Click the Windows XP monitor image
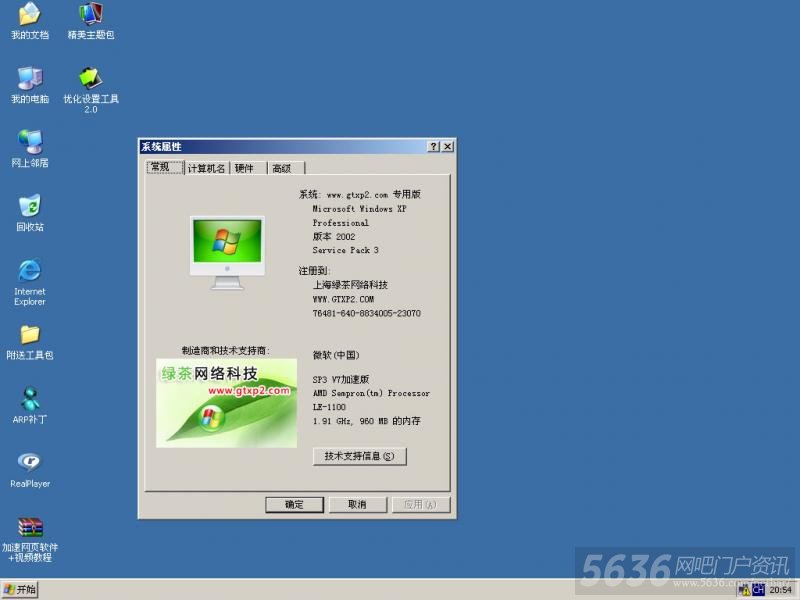 click(228, 253)
